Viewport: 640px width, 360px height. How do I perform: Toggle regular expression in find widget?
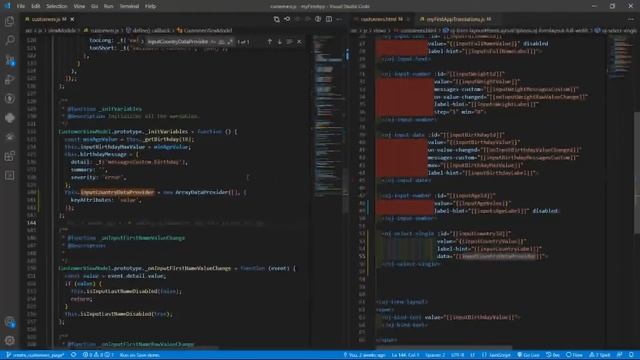coord(230,42)
